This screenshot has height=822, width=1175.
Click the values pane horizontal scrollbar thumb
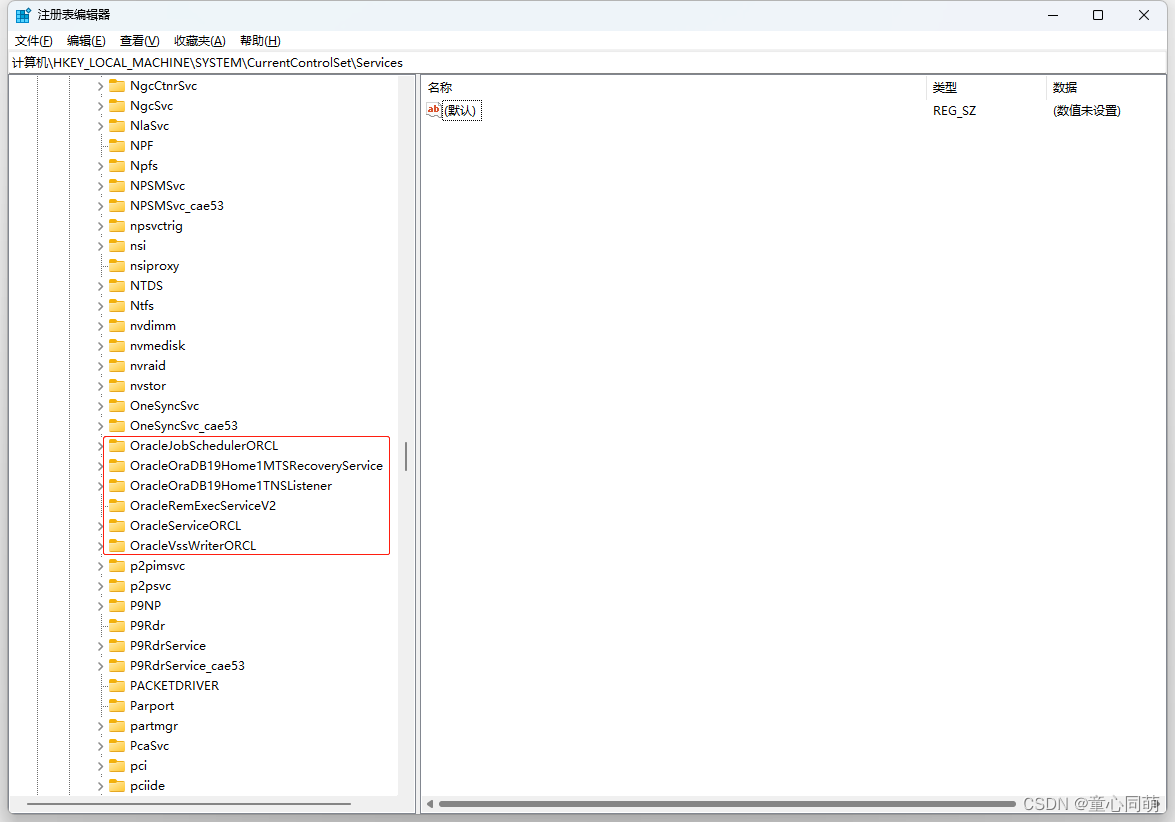point(727,804)
